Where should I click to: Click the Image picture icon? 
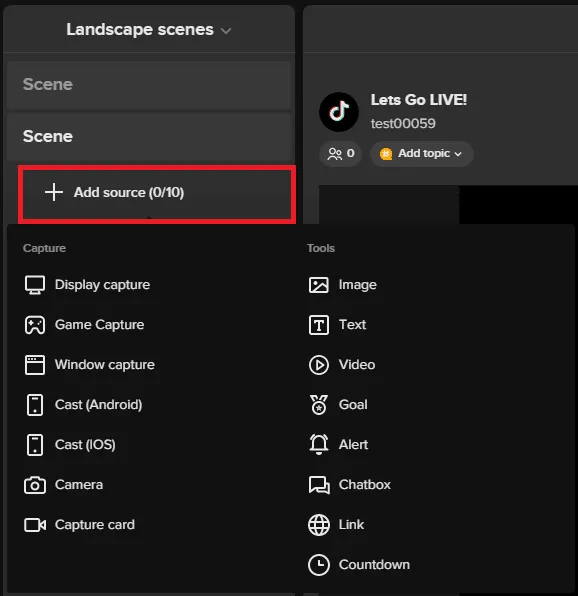coord(318,285)
